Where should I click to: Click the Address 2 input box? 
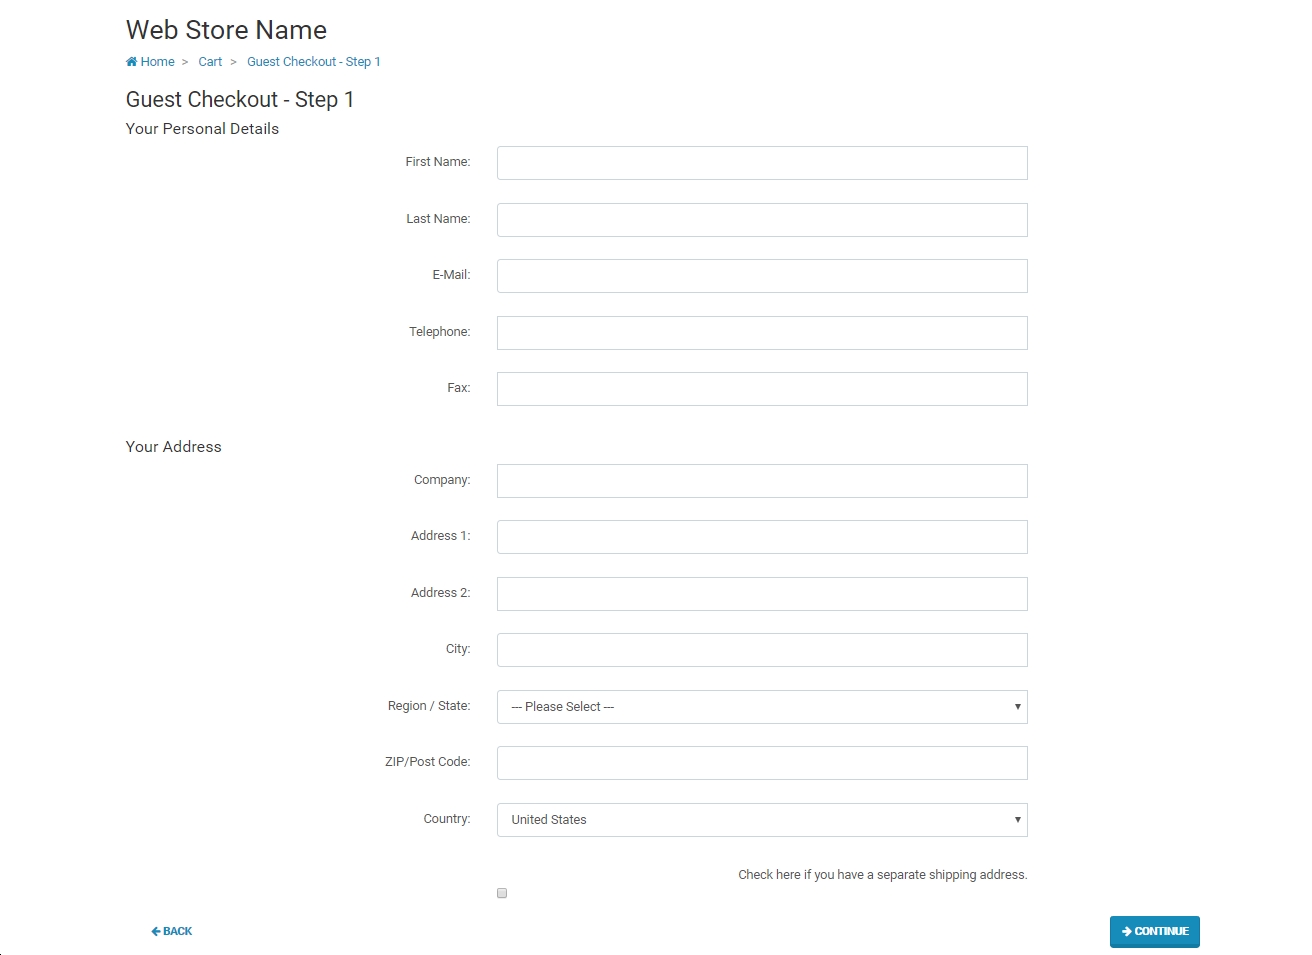pyautogui.click(x=762, y=594)
